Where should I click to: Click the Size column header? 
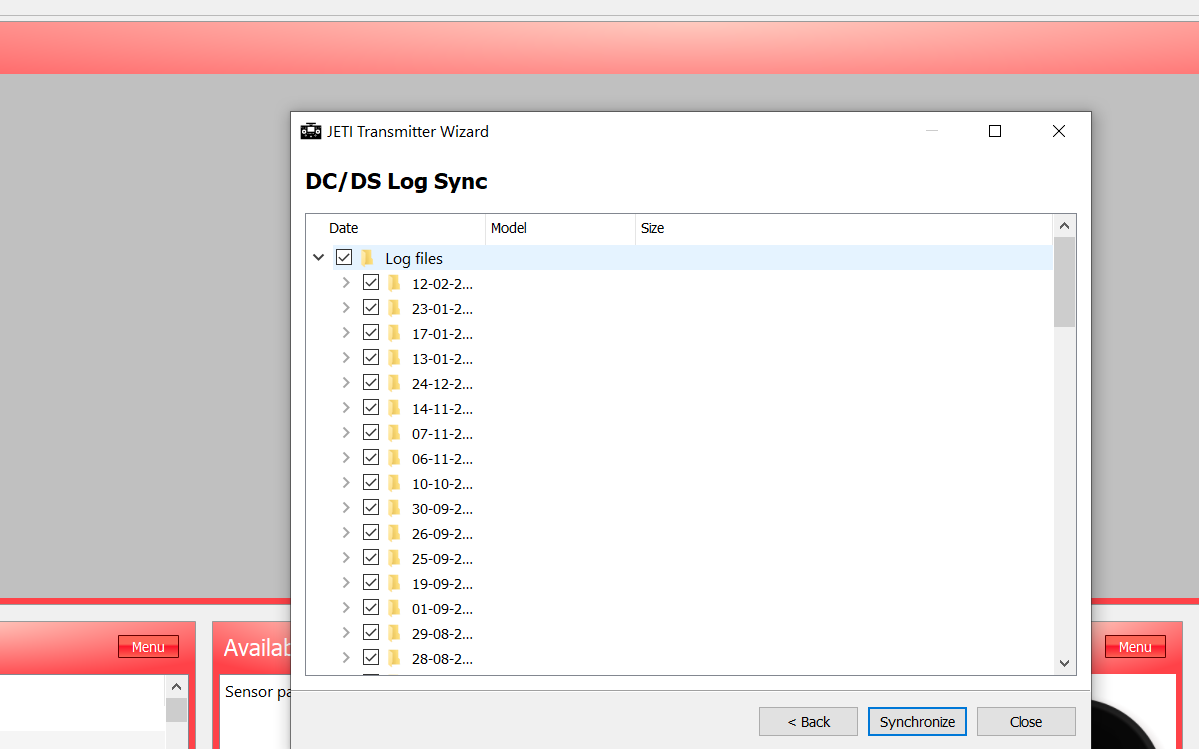[843, 229]
